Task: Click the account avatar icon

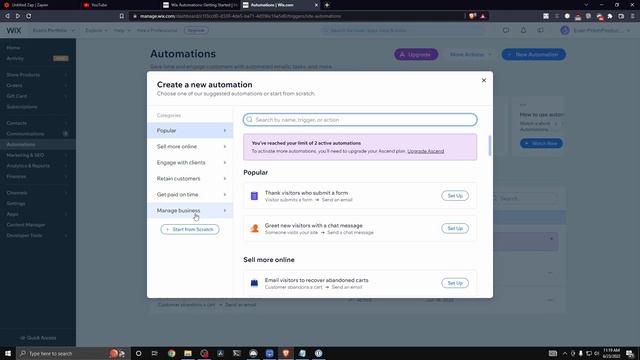Action: click(x=565, y=31)
